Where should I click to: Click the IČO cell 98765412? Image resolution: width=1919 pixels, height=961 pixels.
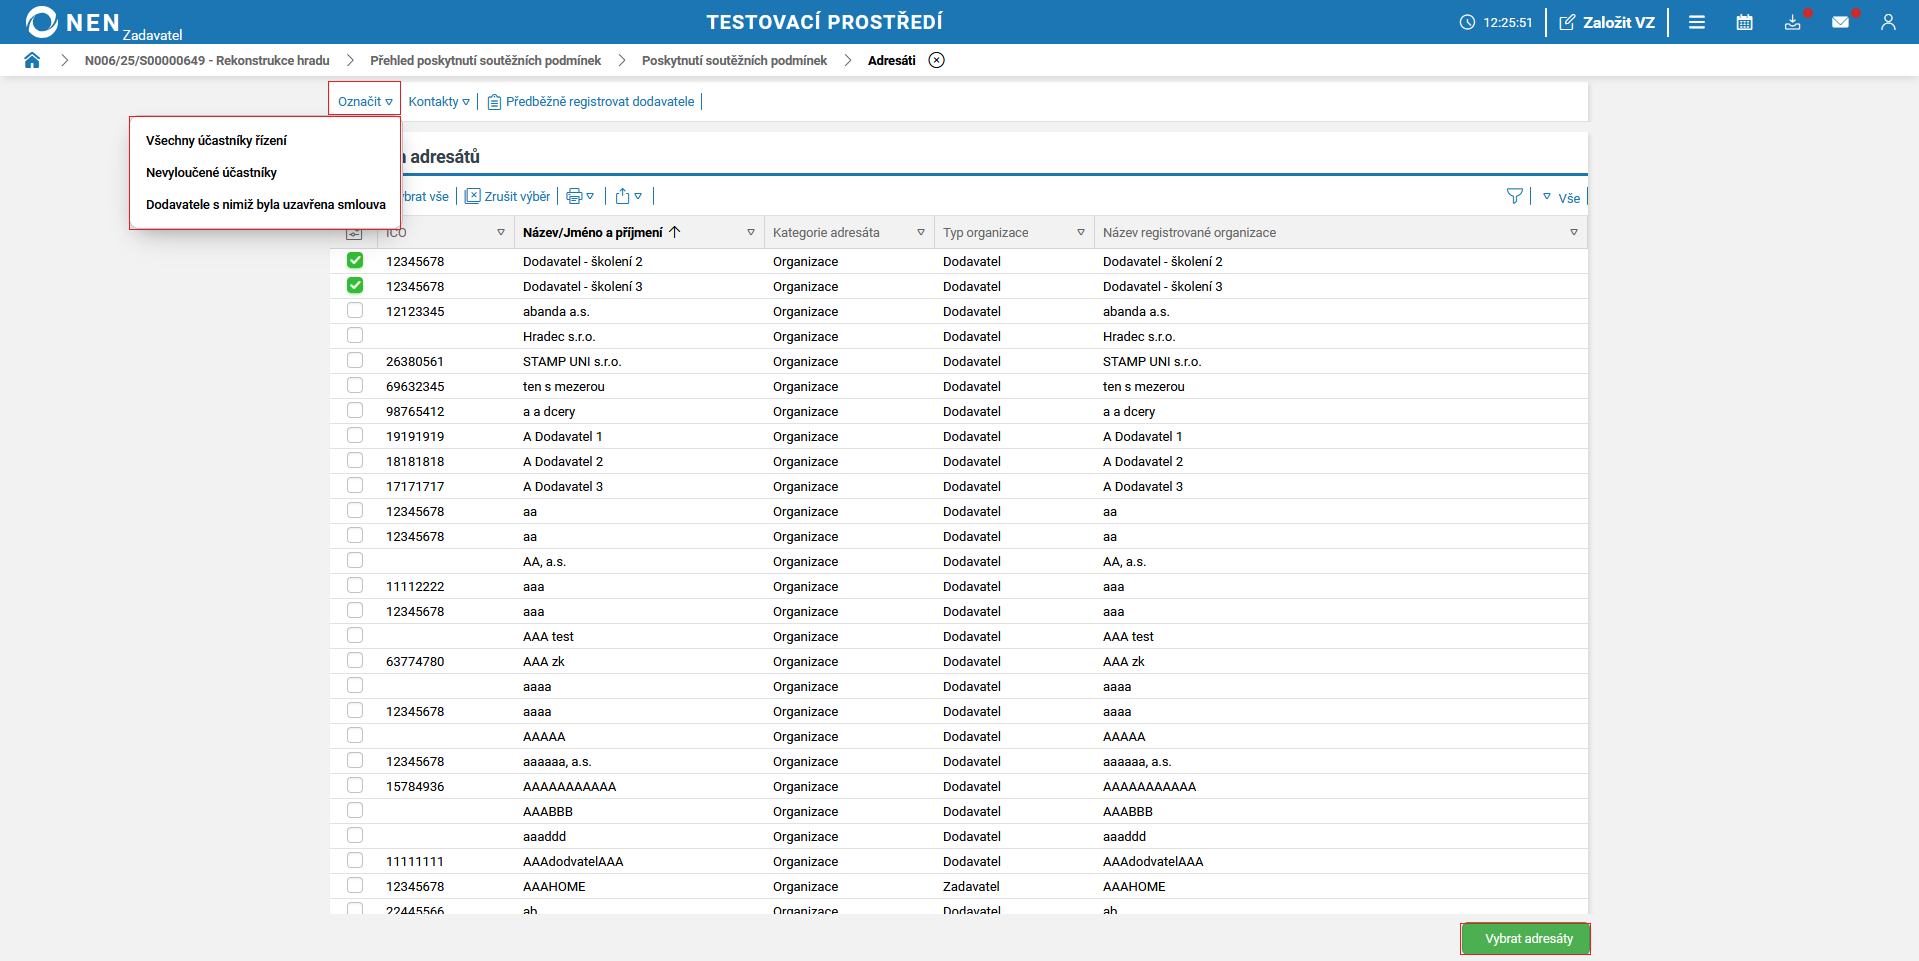coord(415,411)
